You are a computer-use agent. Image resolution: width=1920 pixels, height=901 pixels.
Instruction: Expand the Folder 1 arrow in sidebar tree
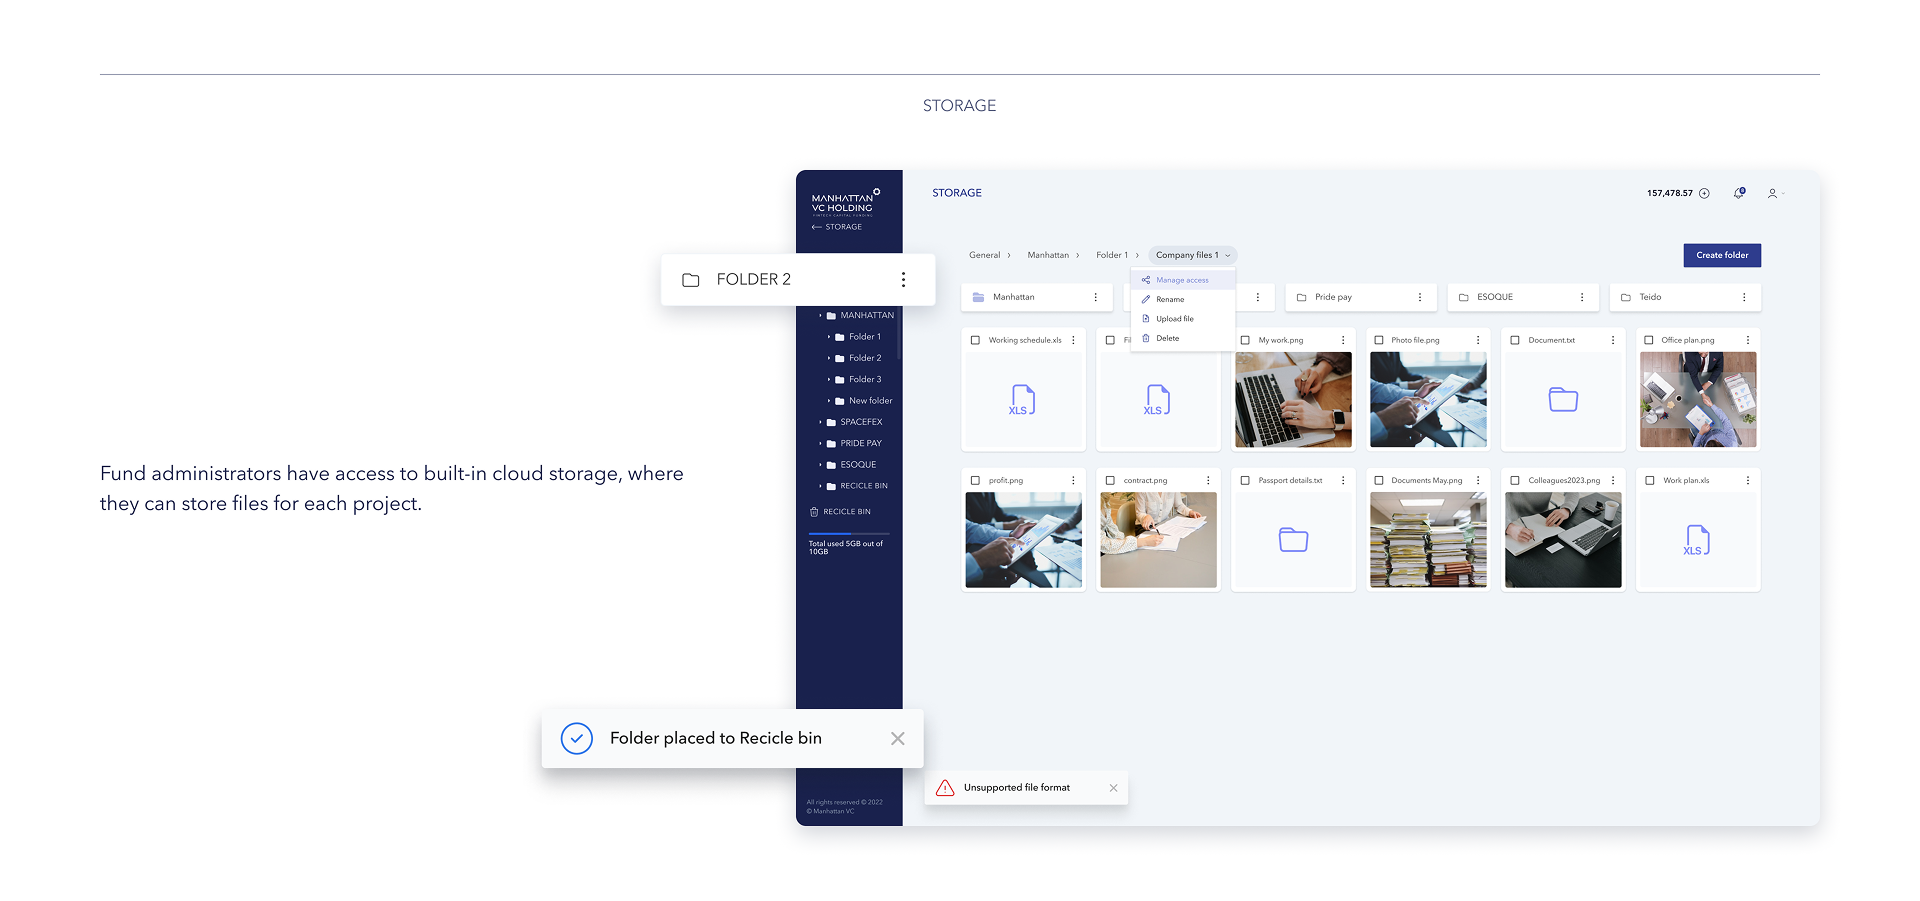[x=829, y=337]
